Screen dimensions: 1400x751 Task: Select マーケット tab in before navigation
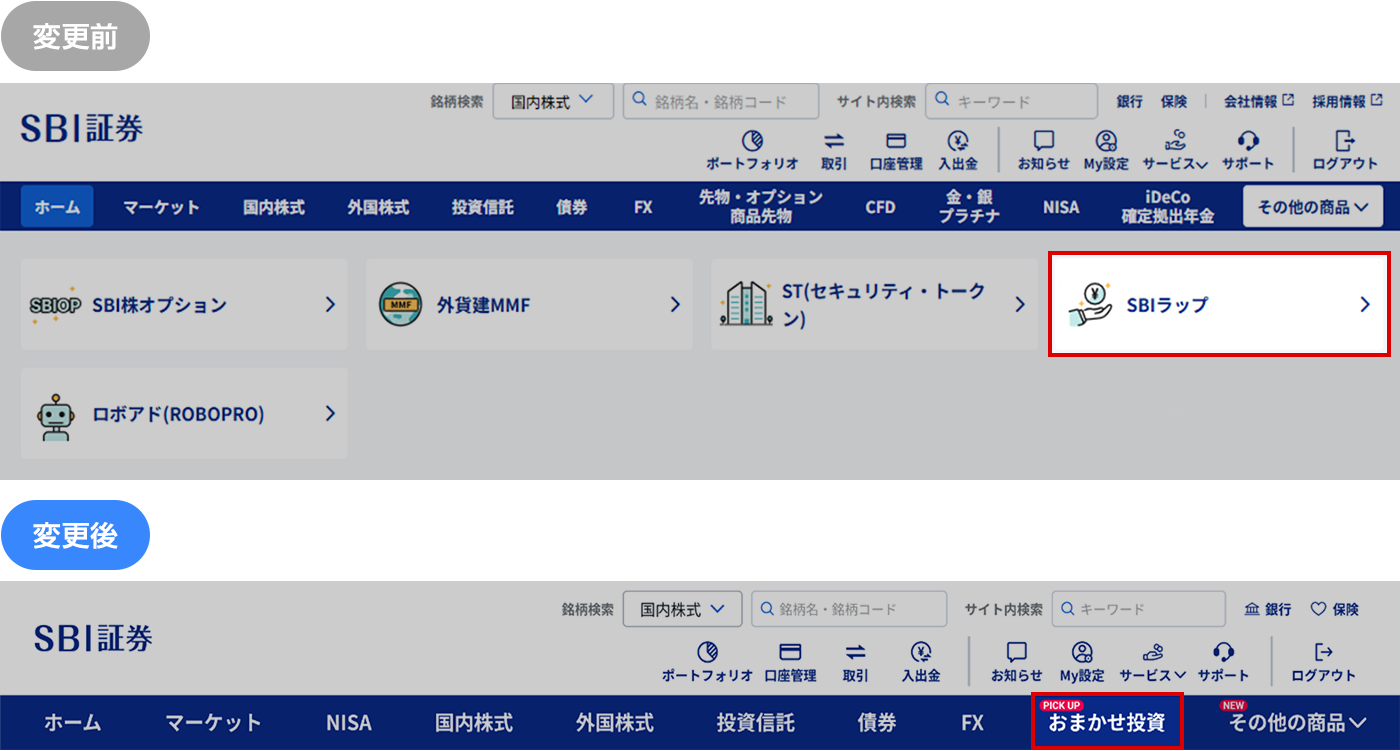pyautogui.click(x=161, y=207)
